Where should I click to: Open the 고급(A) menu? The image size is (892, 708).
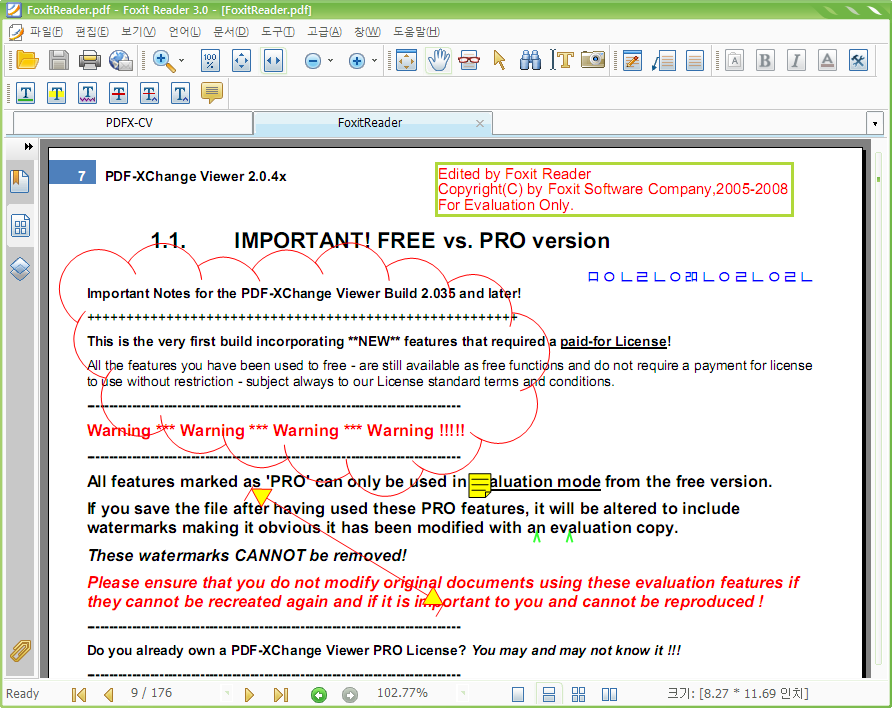point(324,32)
